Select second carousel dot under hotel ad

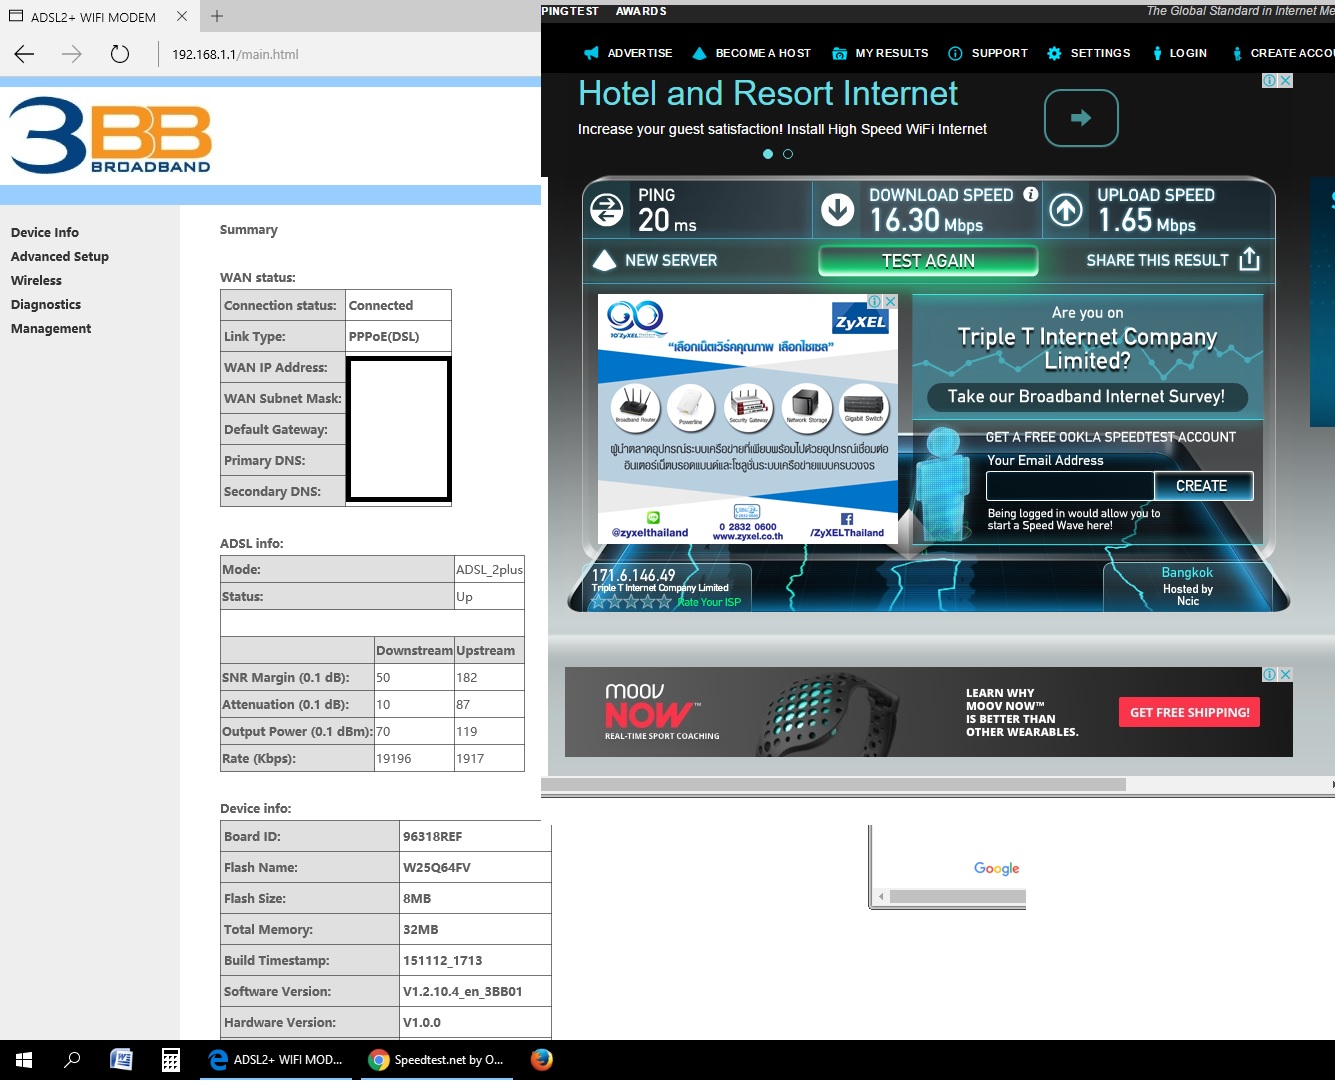tap(788, 154)
